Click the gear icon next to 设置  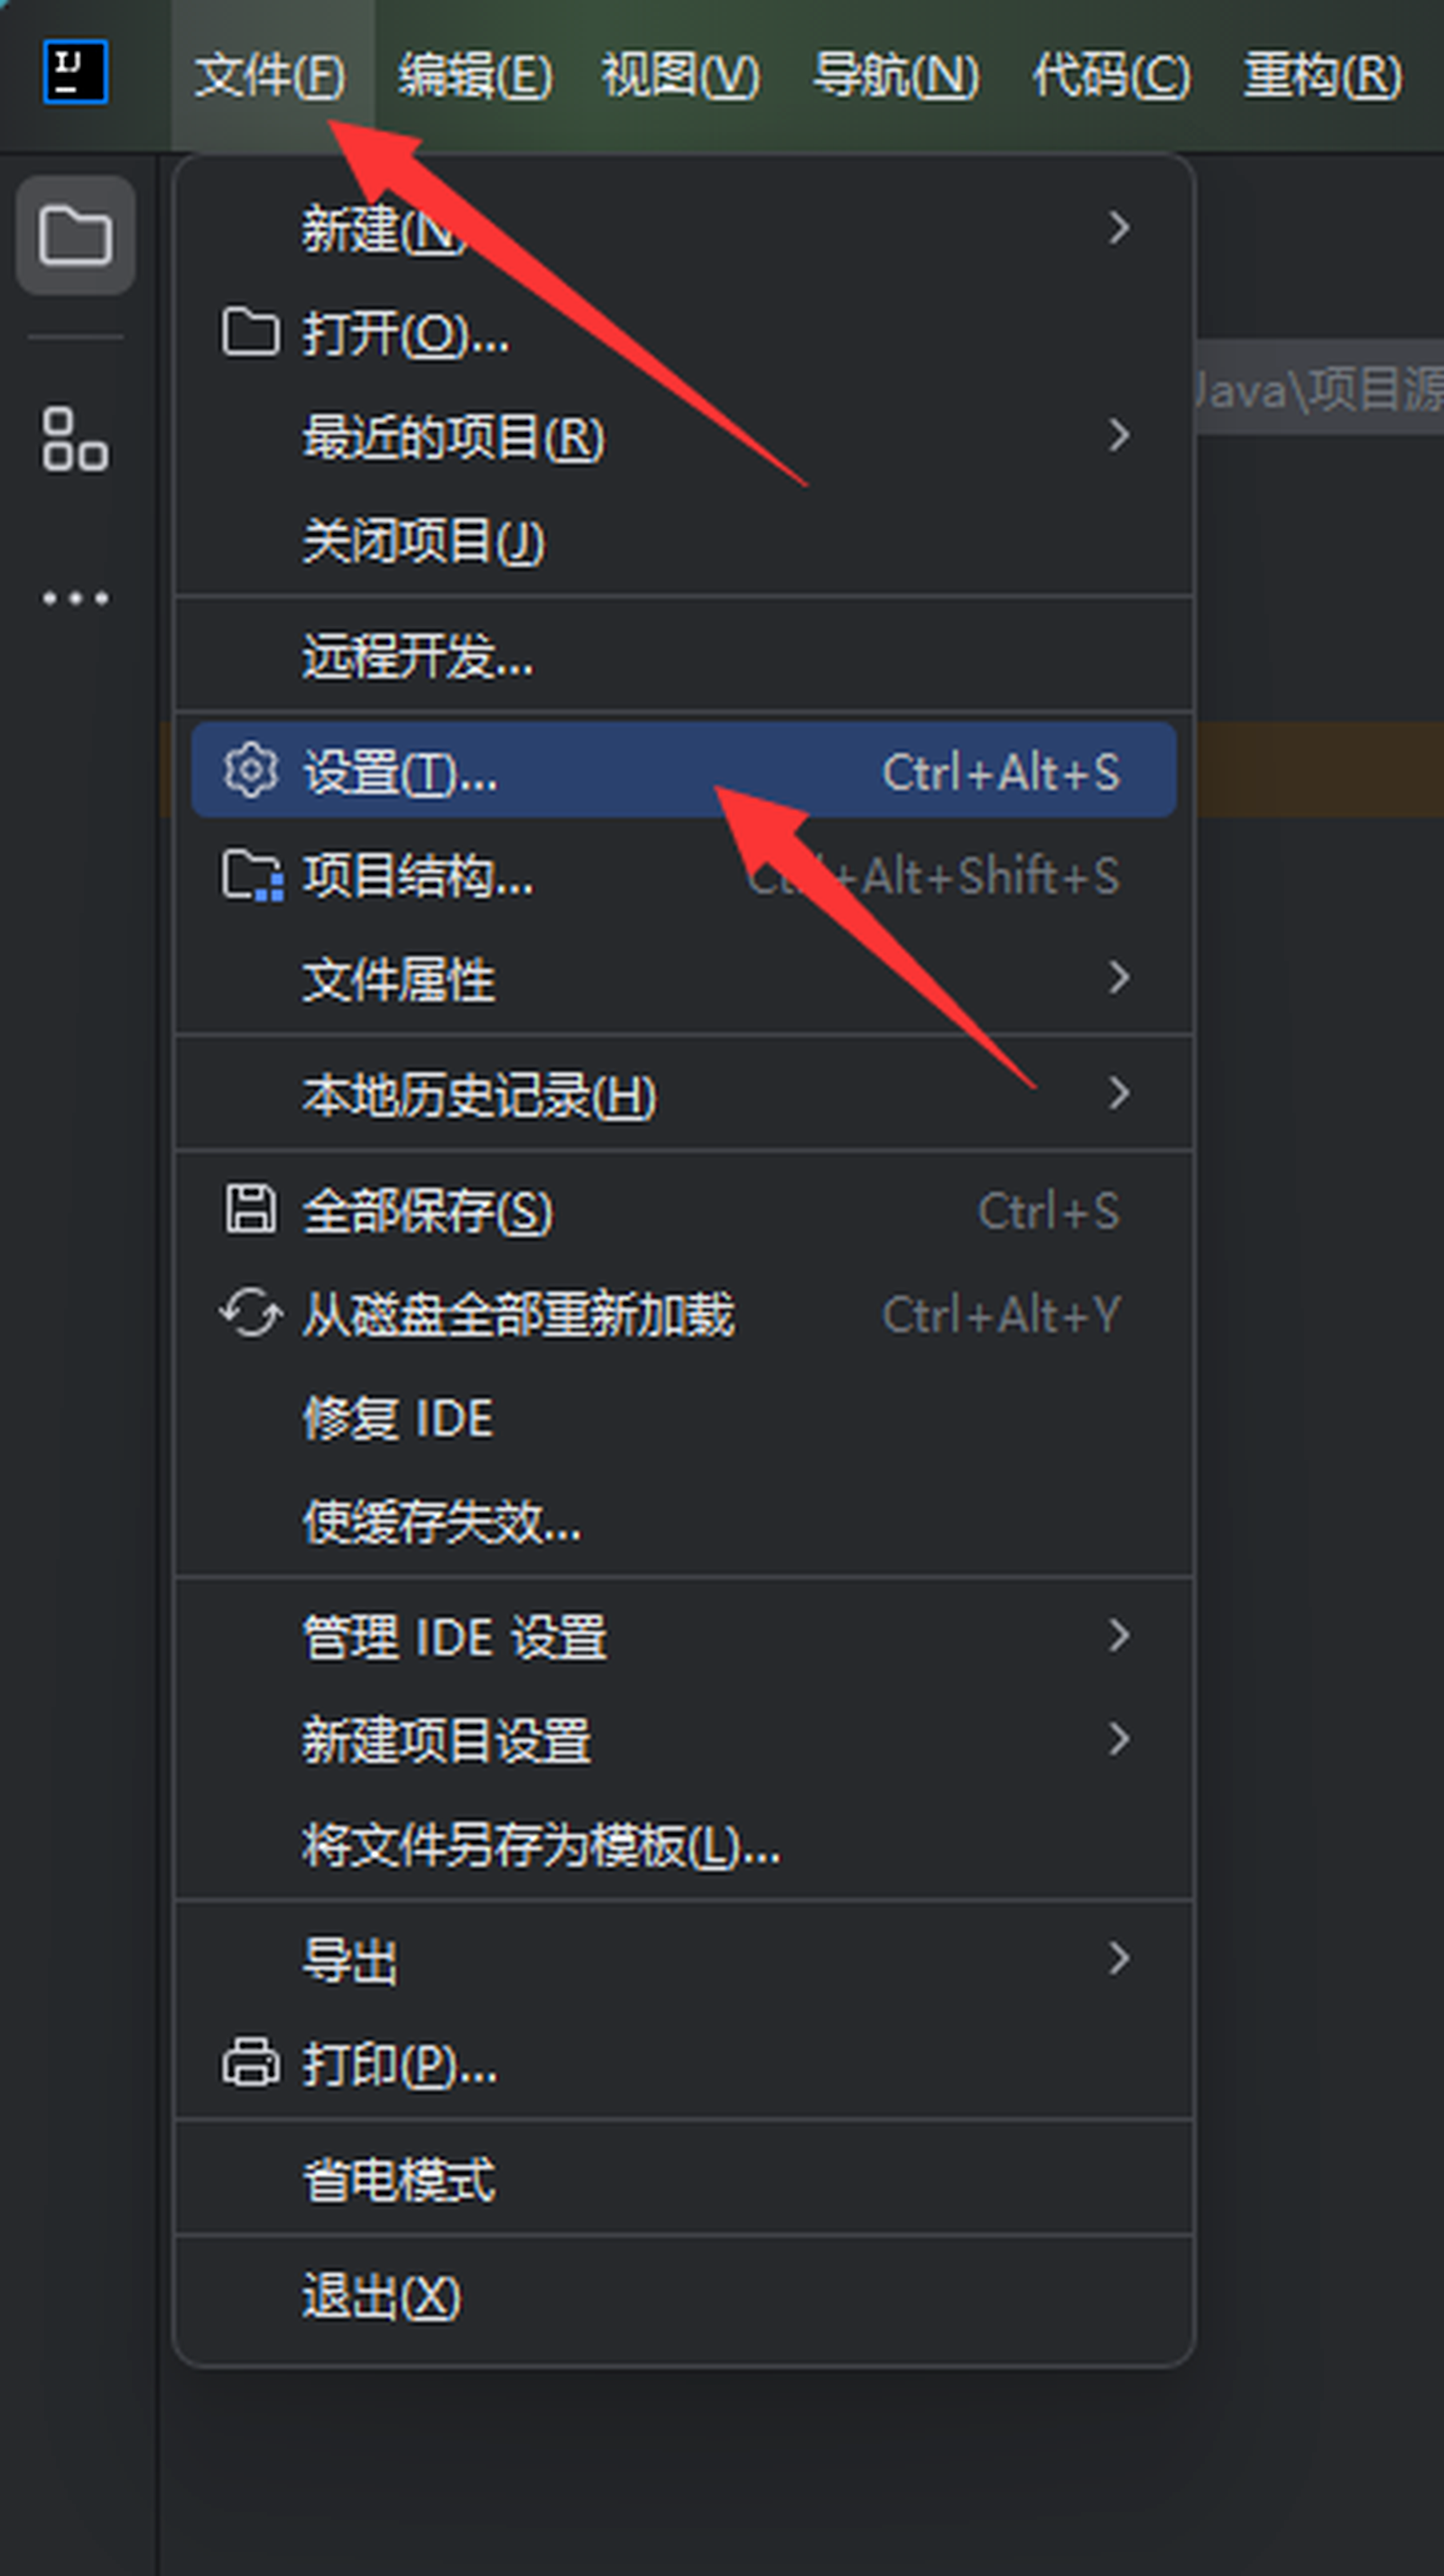[x=249, y=770]
